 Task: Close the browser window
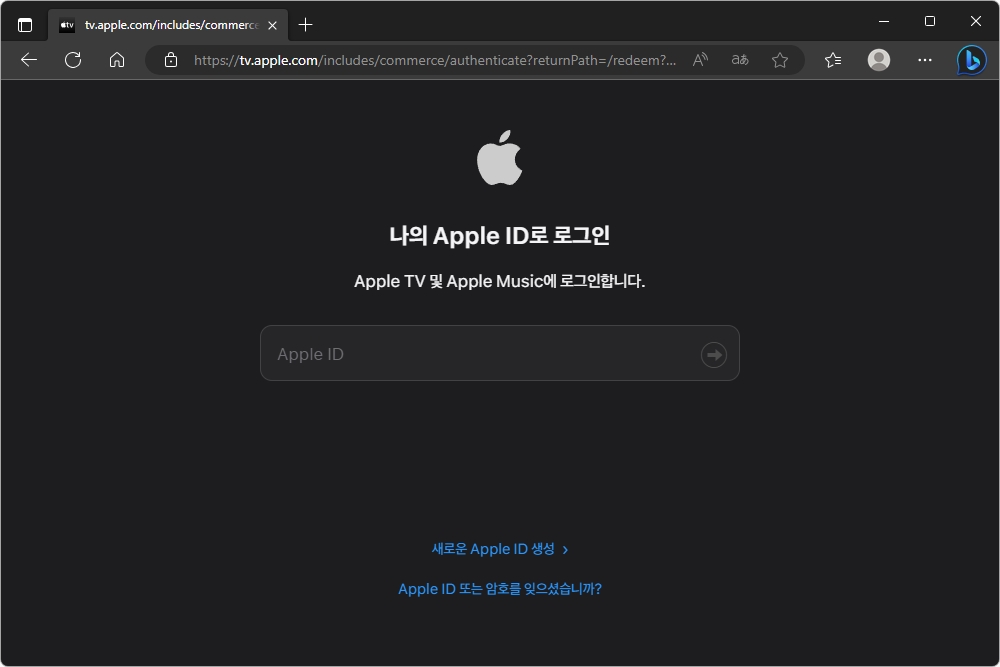pyautogui.click(x=976, y=21)
